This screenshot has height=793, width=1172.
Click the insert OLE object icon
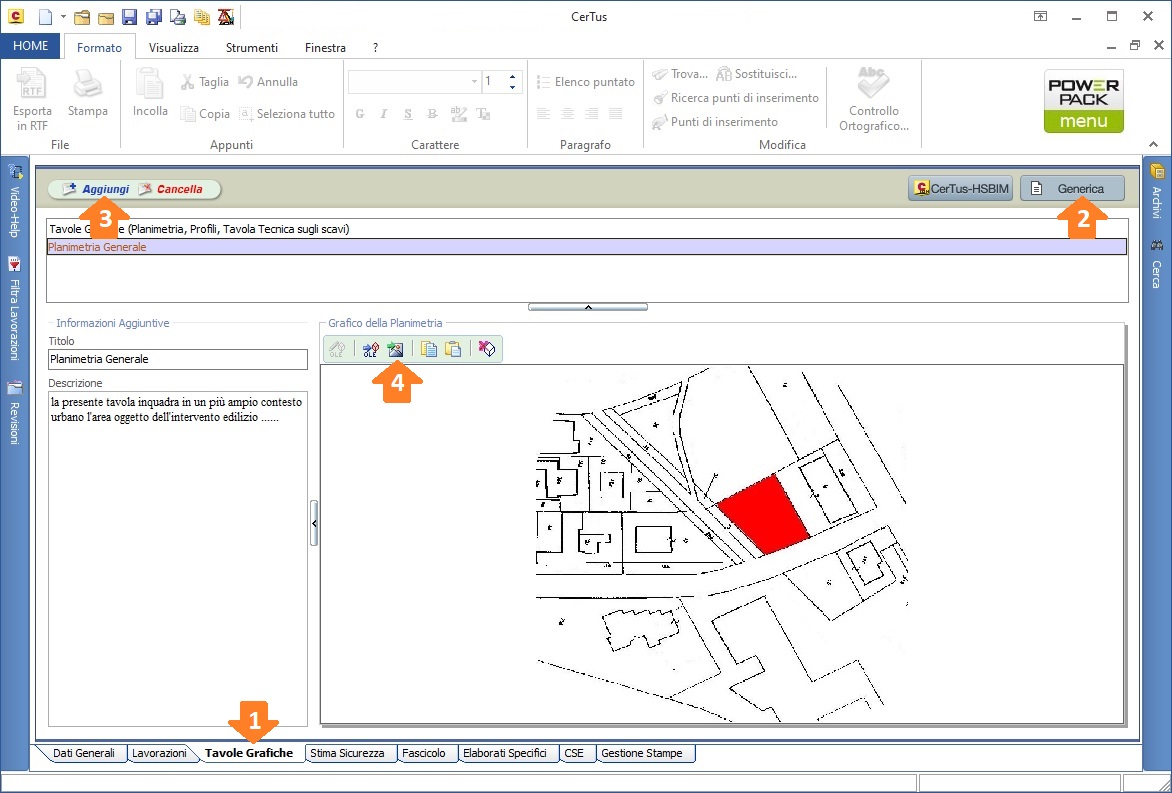pos(371,349)
